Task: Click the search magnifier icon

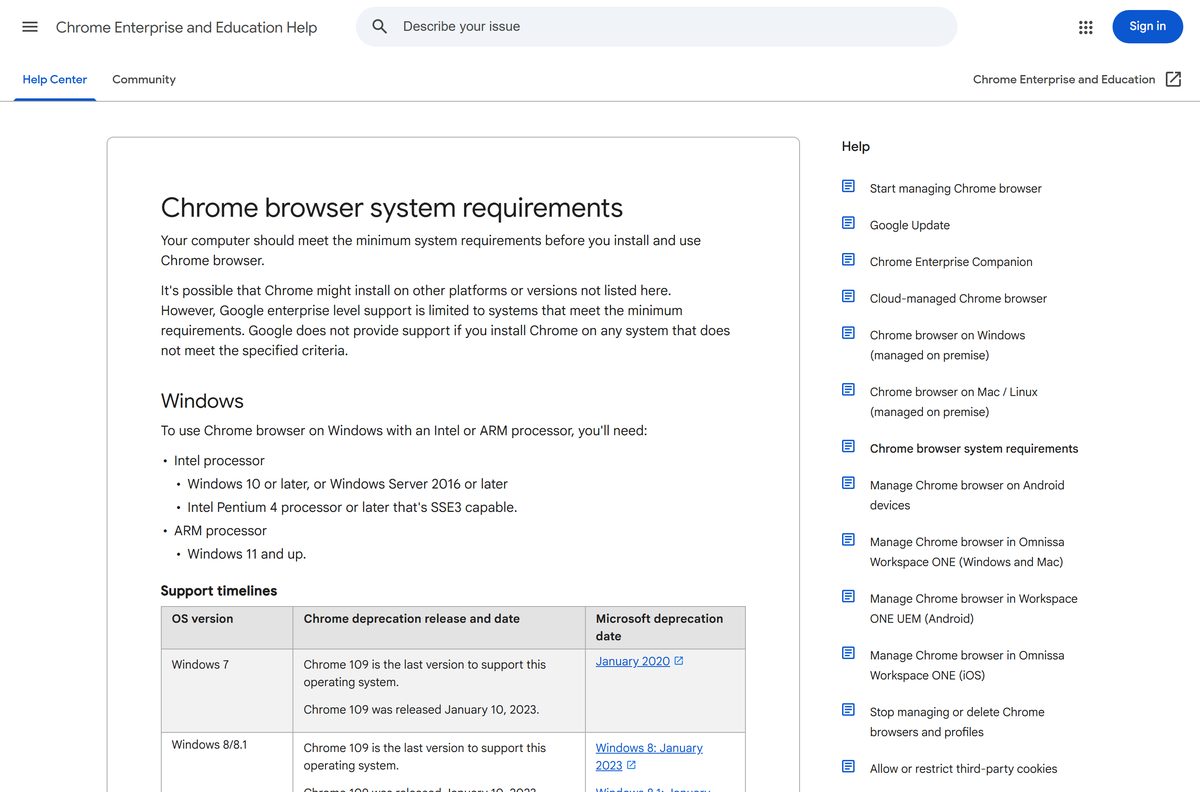Action: (x=380, y=27)
